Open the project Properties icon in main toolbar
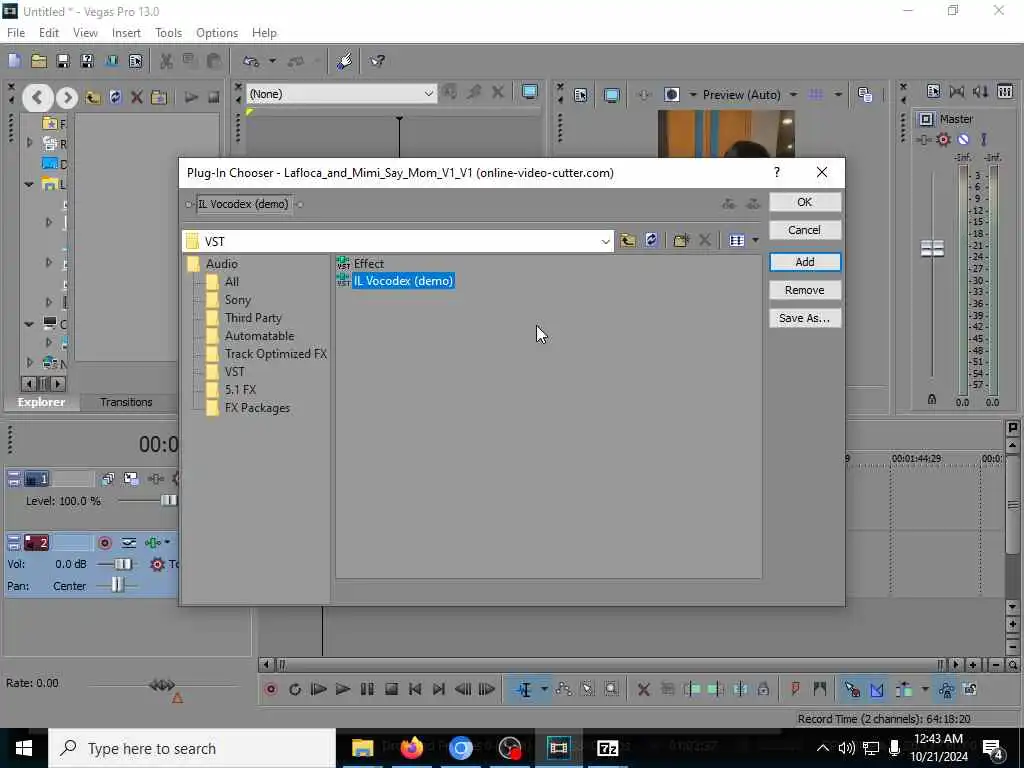The image size is (1024, 768). coord(136,61)
